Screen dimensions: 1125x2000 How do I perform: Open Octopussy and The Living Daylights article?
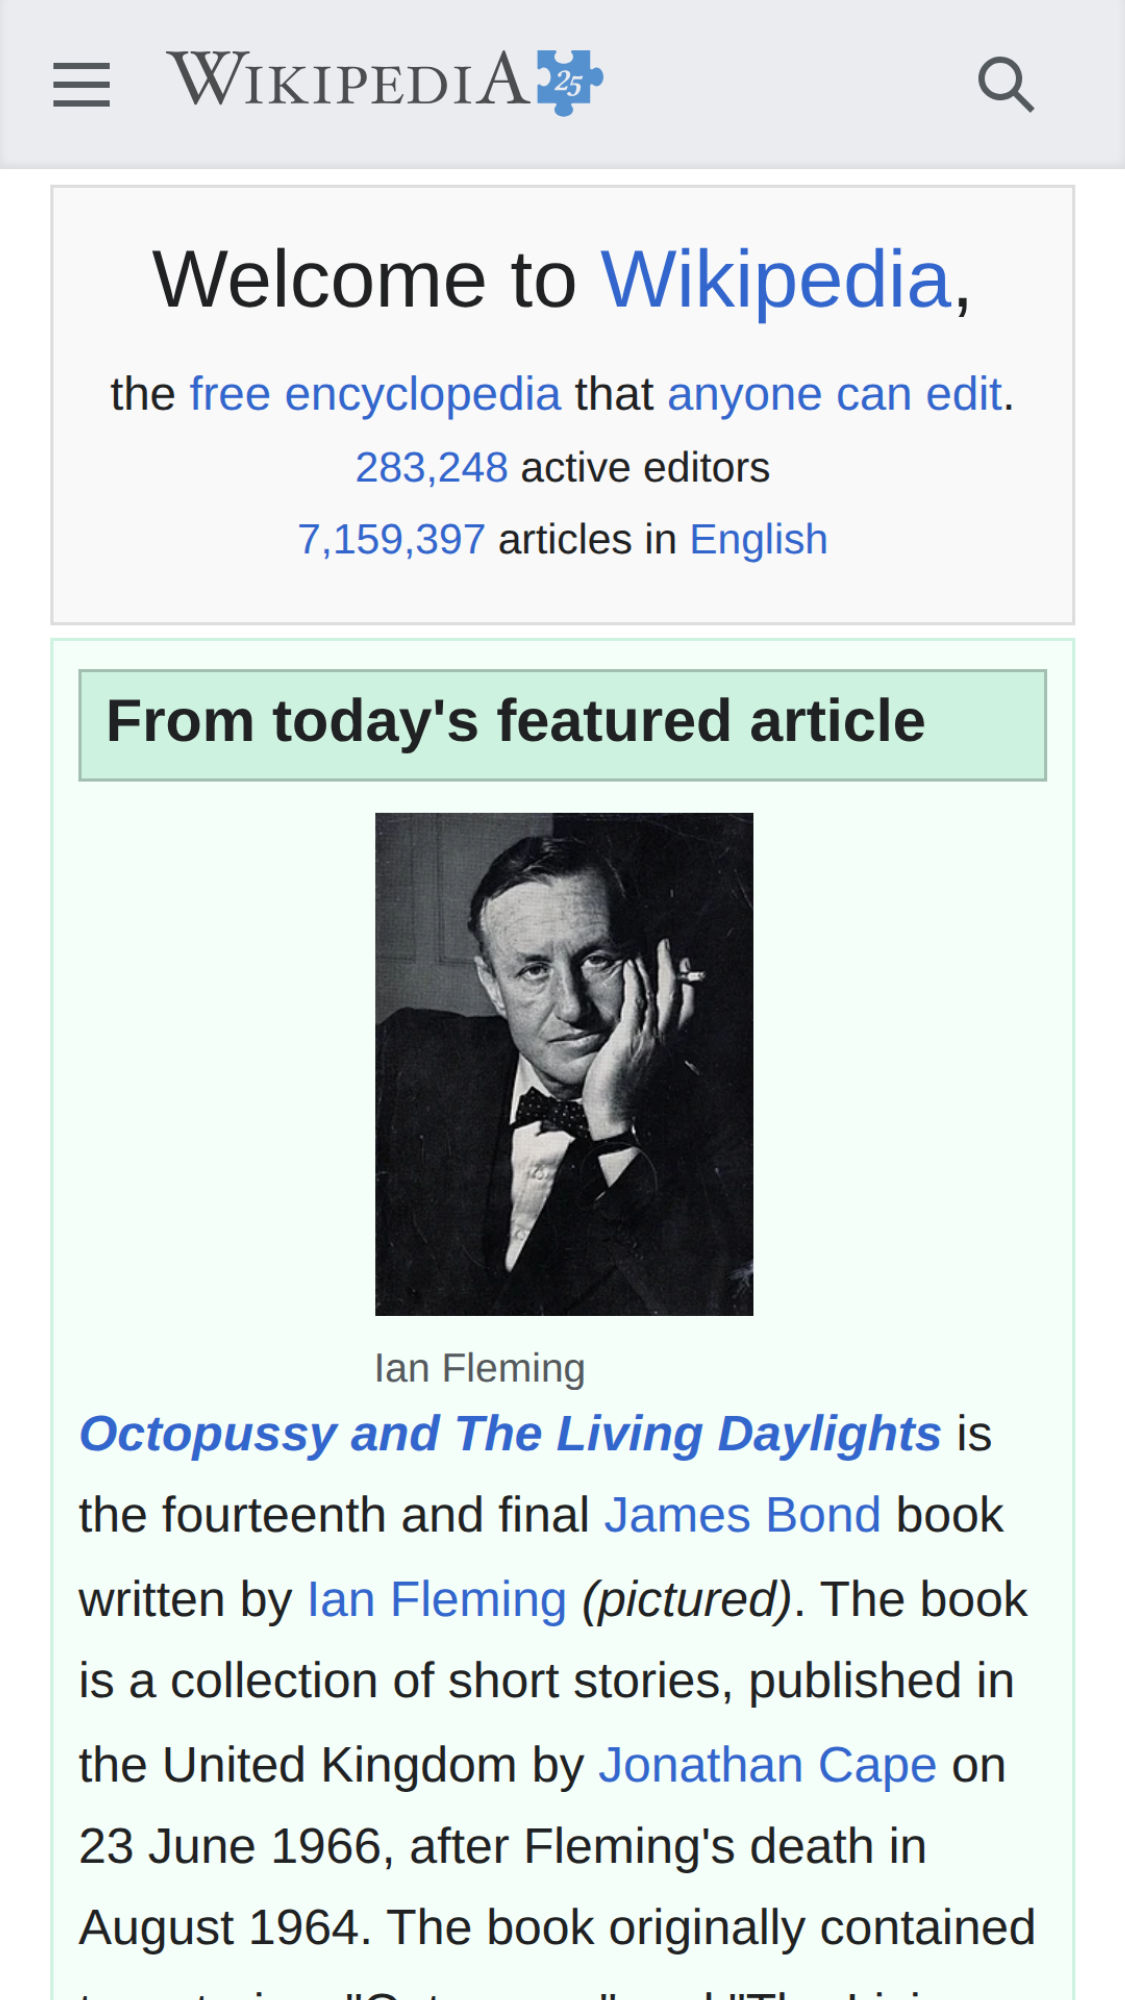point(510,1432)
